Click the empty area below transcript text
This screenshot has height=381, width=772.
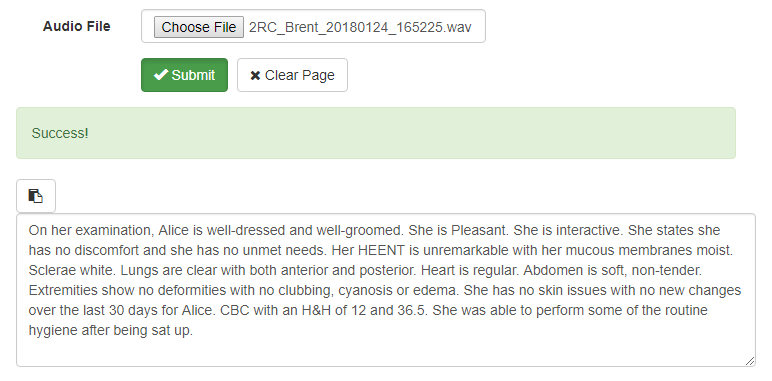click(386, 352)
